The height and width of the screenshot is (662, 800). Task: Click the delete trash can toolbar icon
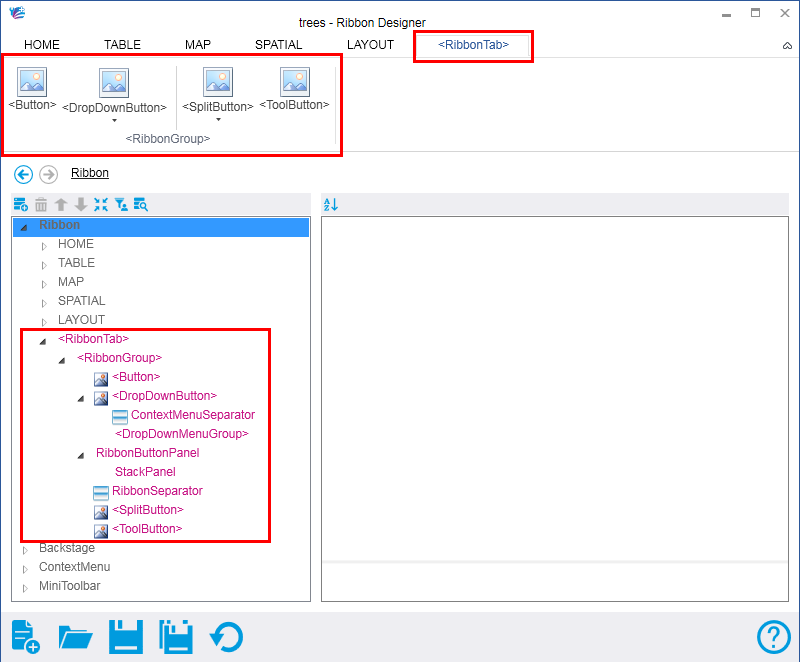[x=41, y=205]
